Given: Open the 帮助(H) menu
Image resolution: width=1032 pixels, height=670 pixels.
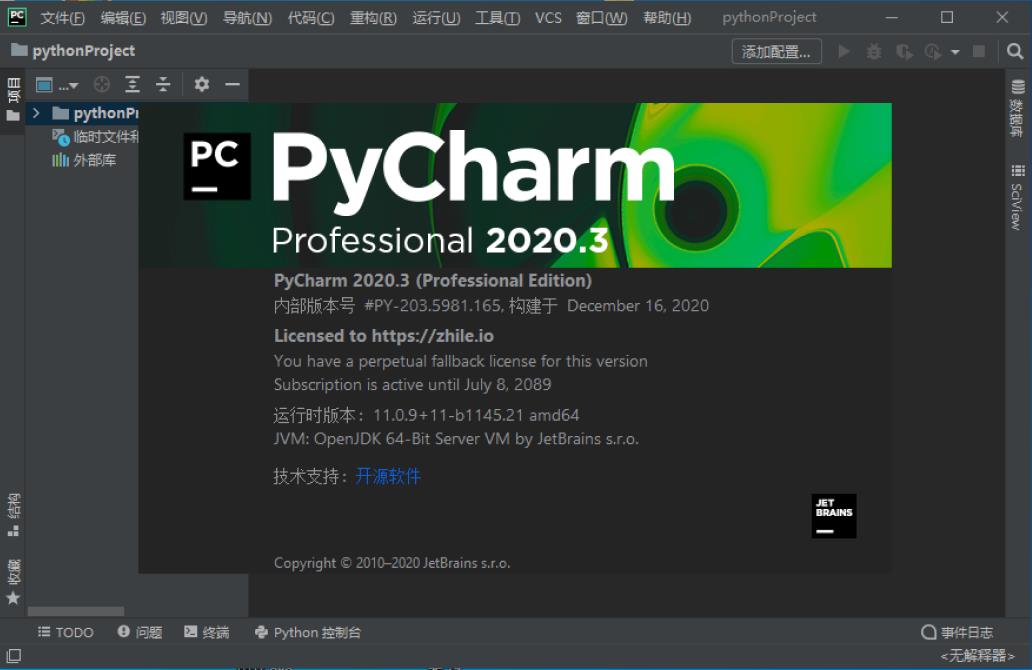Looking at the screenshot, I should (x=667, y=18).
